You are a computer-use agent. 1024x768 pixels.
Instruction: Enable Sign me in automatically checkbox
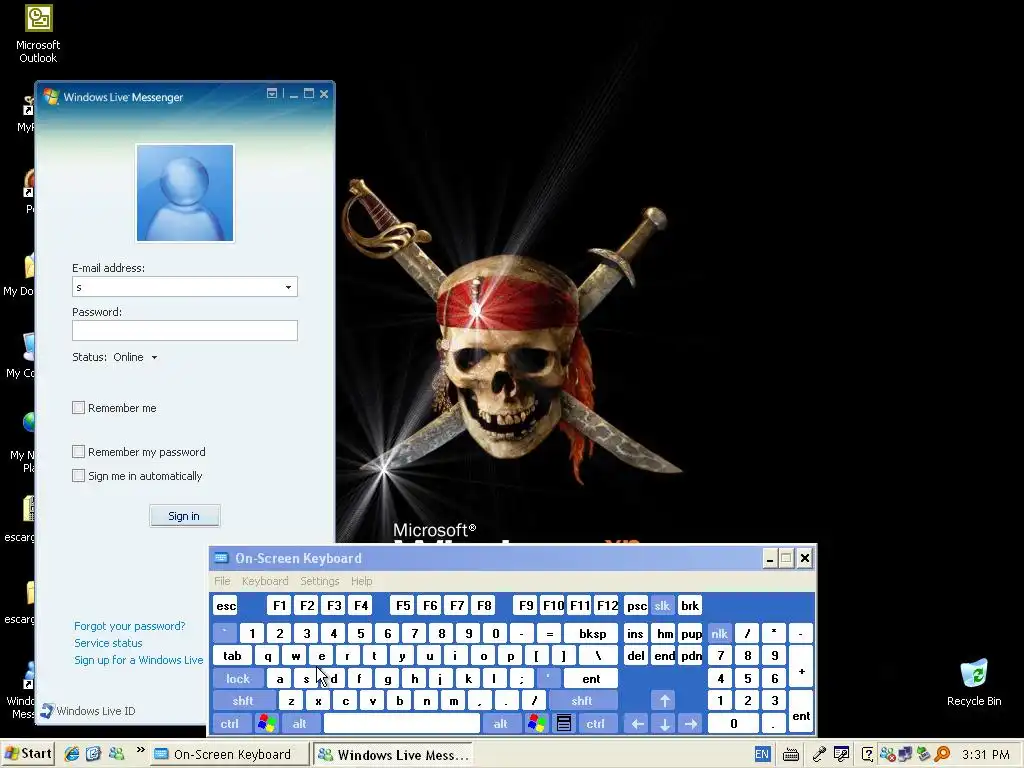coord(78,475)
